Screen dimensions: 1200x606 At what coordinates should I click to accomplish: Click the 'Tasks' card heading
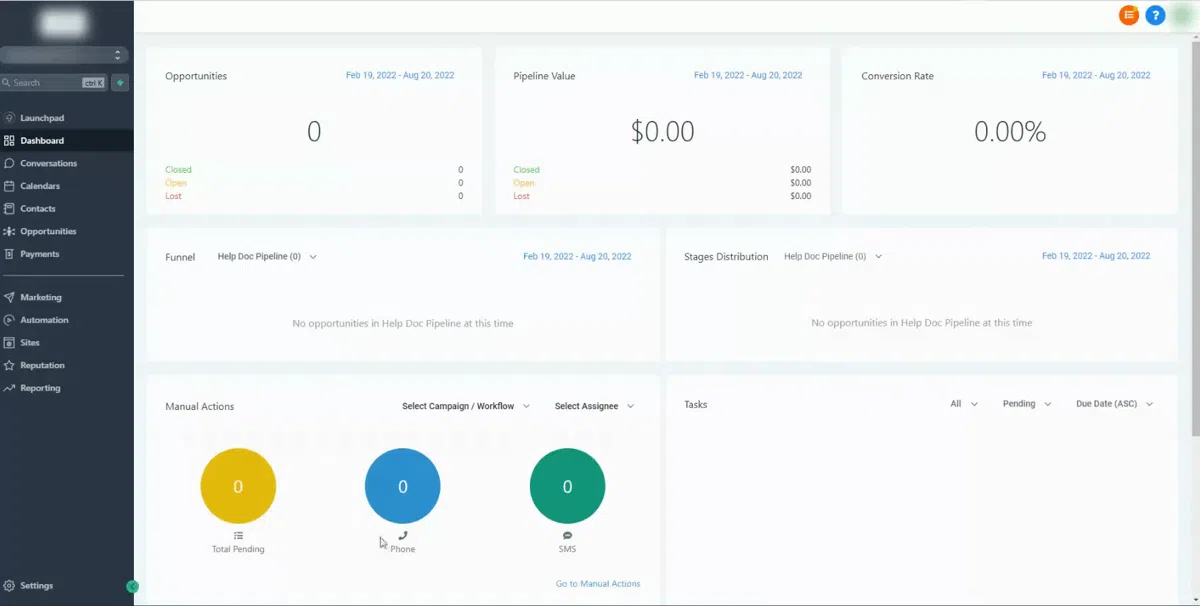[x=696, y=405]
